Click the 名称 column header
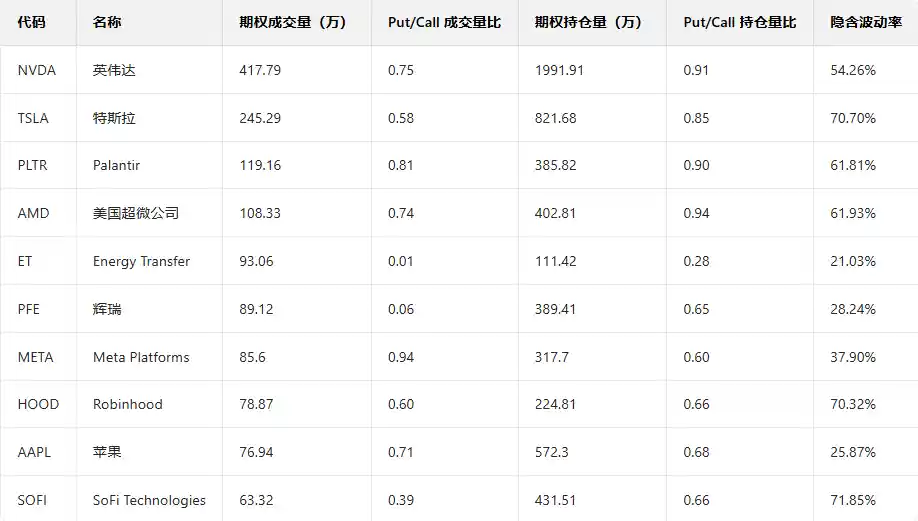This screenshot has height=521, width=918. [107, 22]
